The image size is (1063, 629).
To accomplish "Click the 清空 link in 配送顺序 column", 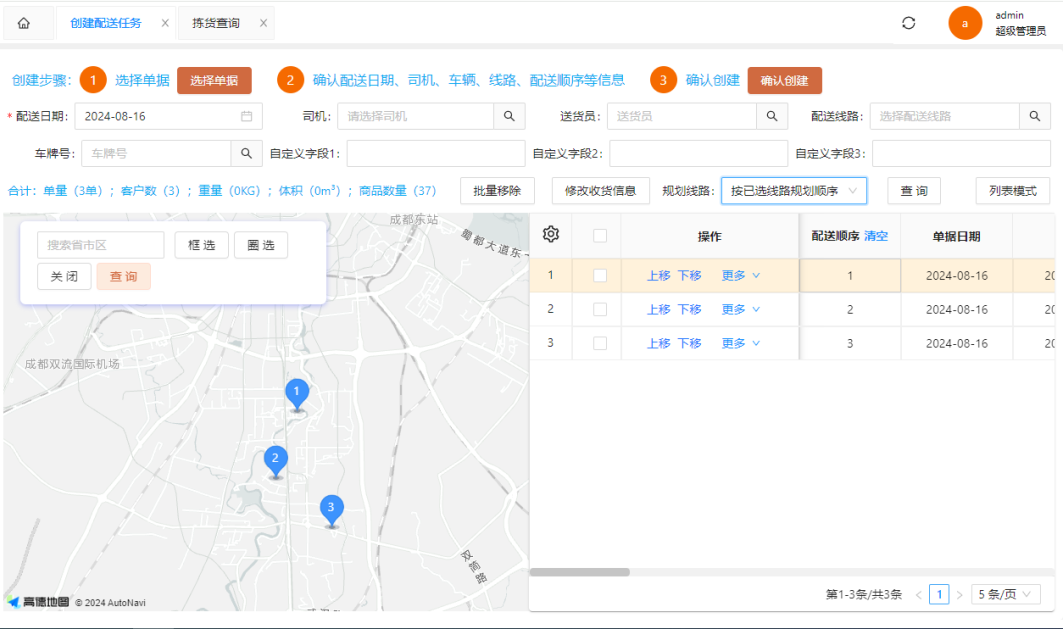I will coord(874,235).
